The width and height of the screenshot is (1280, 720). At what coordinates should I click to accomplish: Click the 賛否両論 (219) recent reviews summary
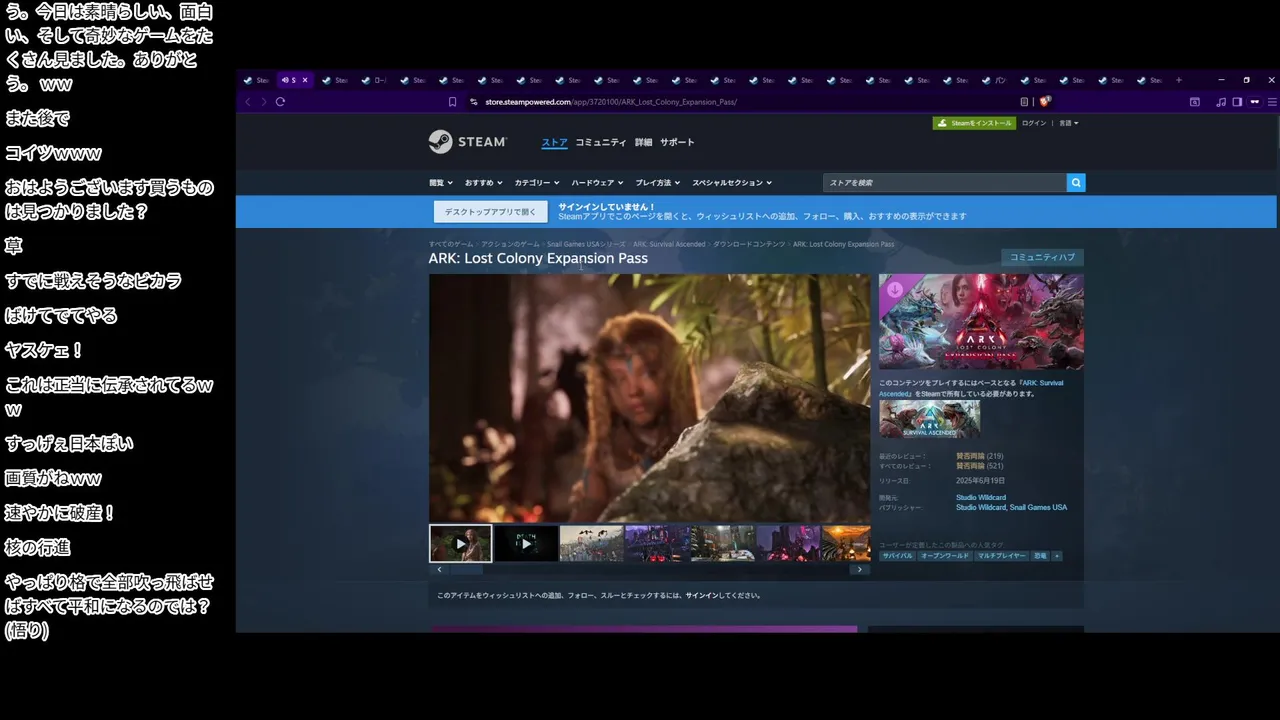click(x=980, y=456)
